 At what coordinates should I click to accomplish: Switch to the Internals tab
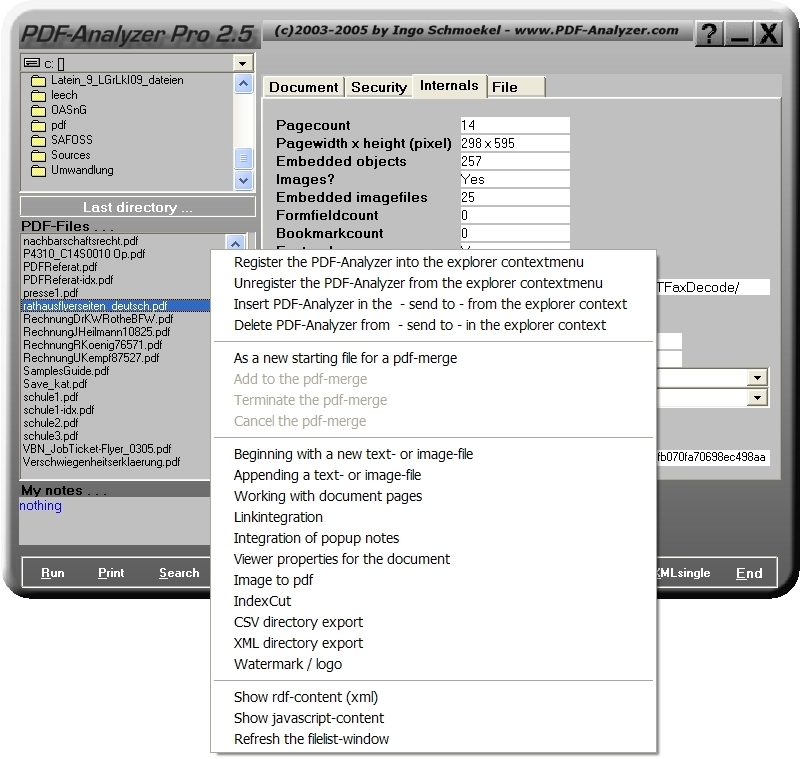coord(449,86)
